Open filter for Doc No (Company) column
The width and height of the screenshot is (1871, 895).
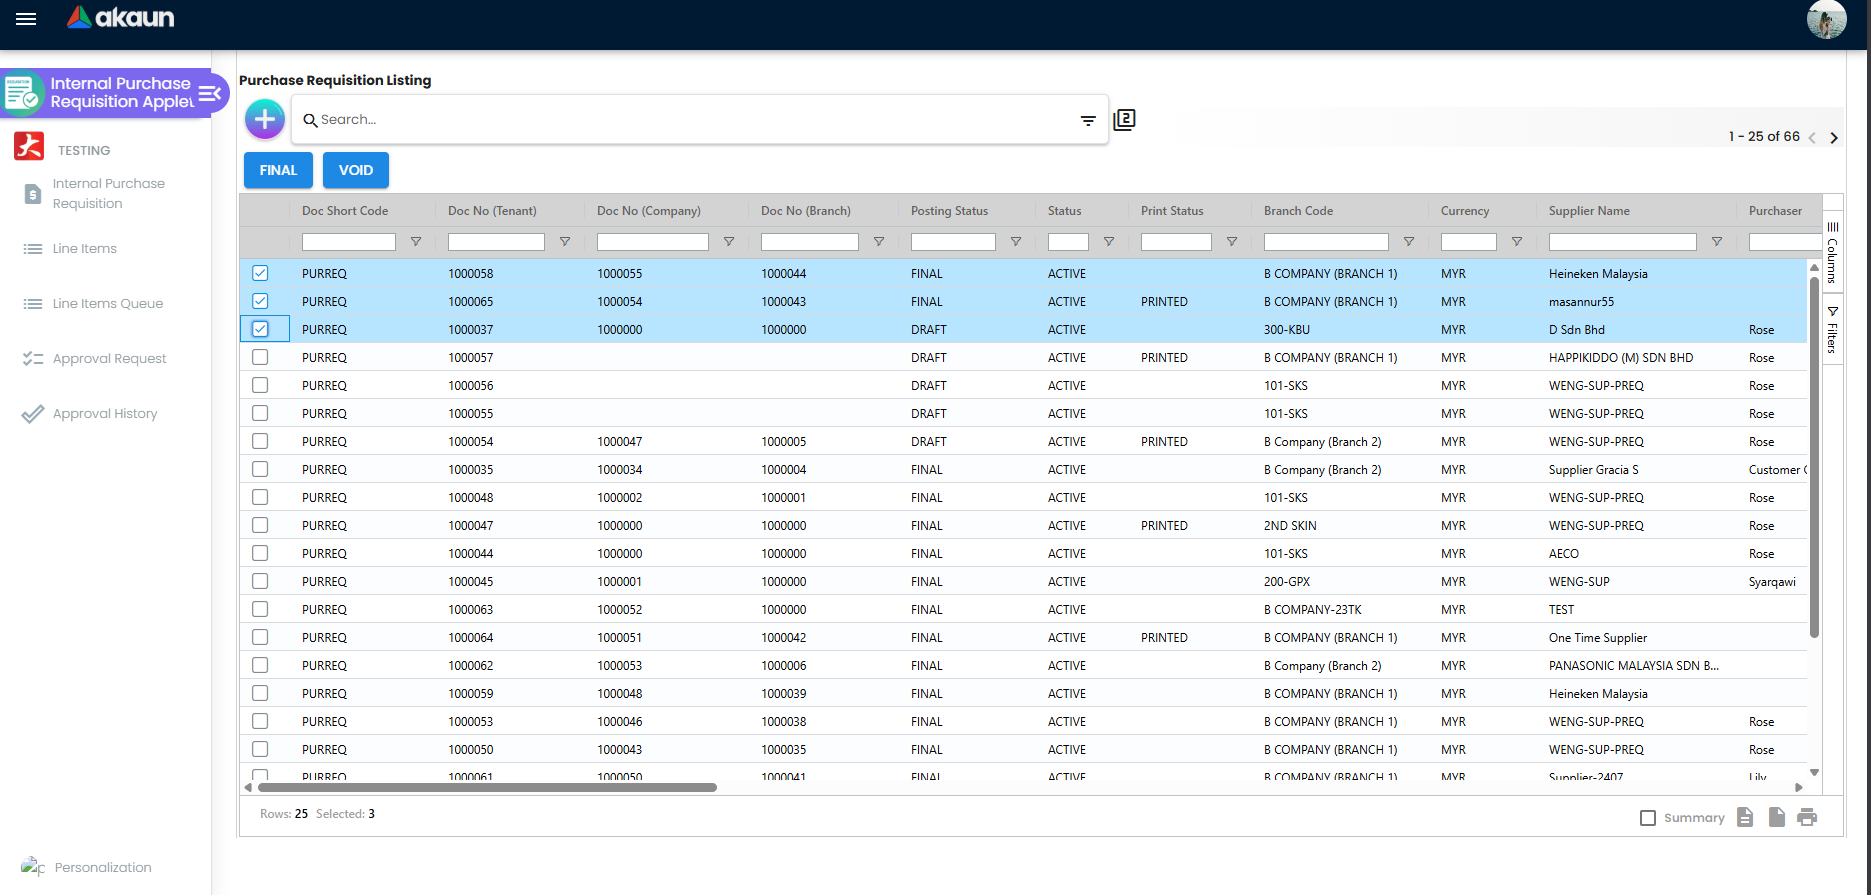pos(729,242)
